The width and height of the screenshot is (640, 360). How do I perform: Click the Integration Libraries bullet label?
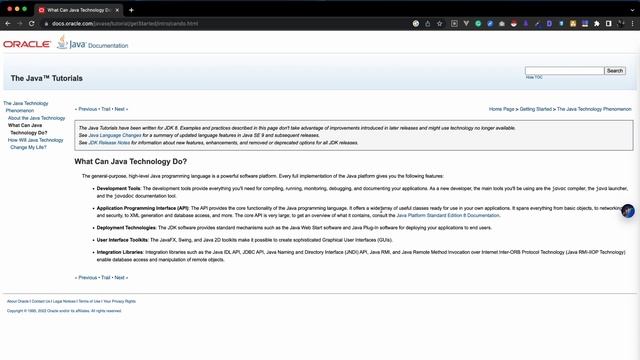tap(120, 252)
